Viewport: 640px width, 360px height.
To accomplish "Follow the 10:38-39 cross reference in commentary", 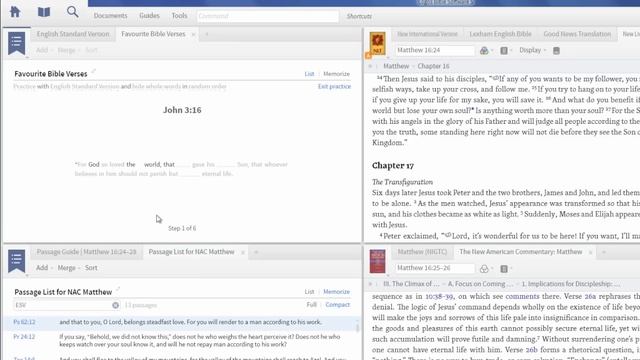I will tap(439, 297).
